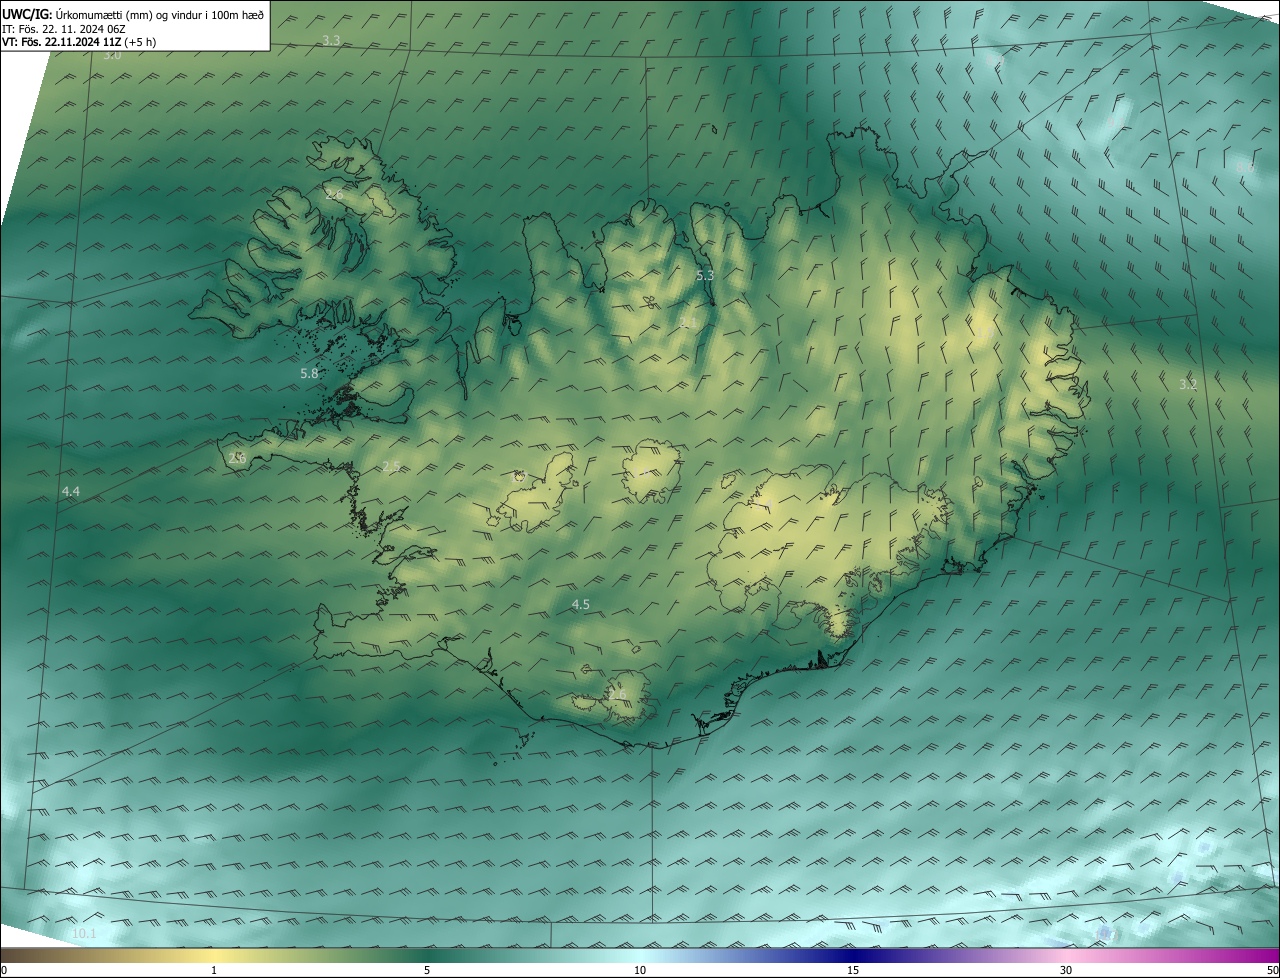The width and height of the screenshot is (1280, 978).
Task: Click the value label 3.0 below the header box
Action: tap(112, 55)
